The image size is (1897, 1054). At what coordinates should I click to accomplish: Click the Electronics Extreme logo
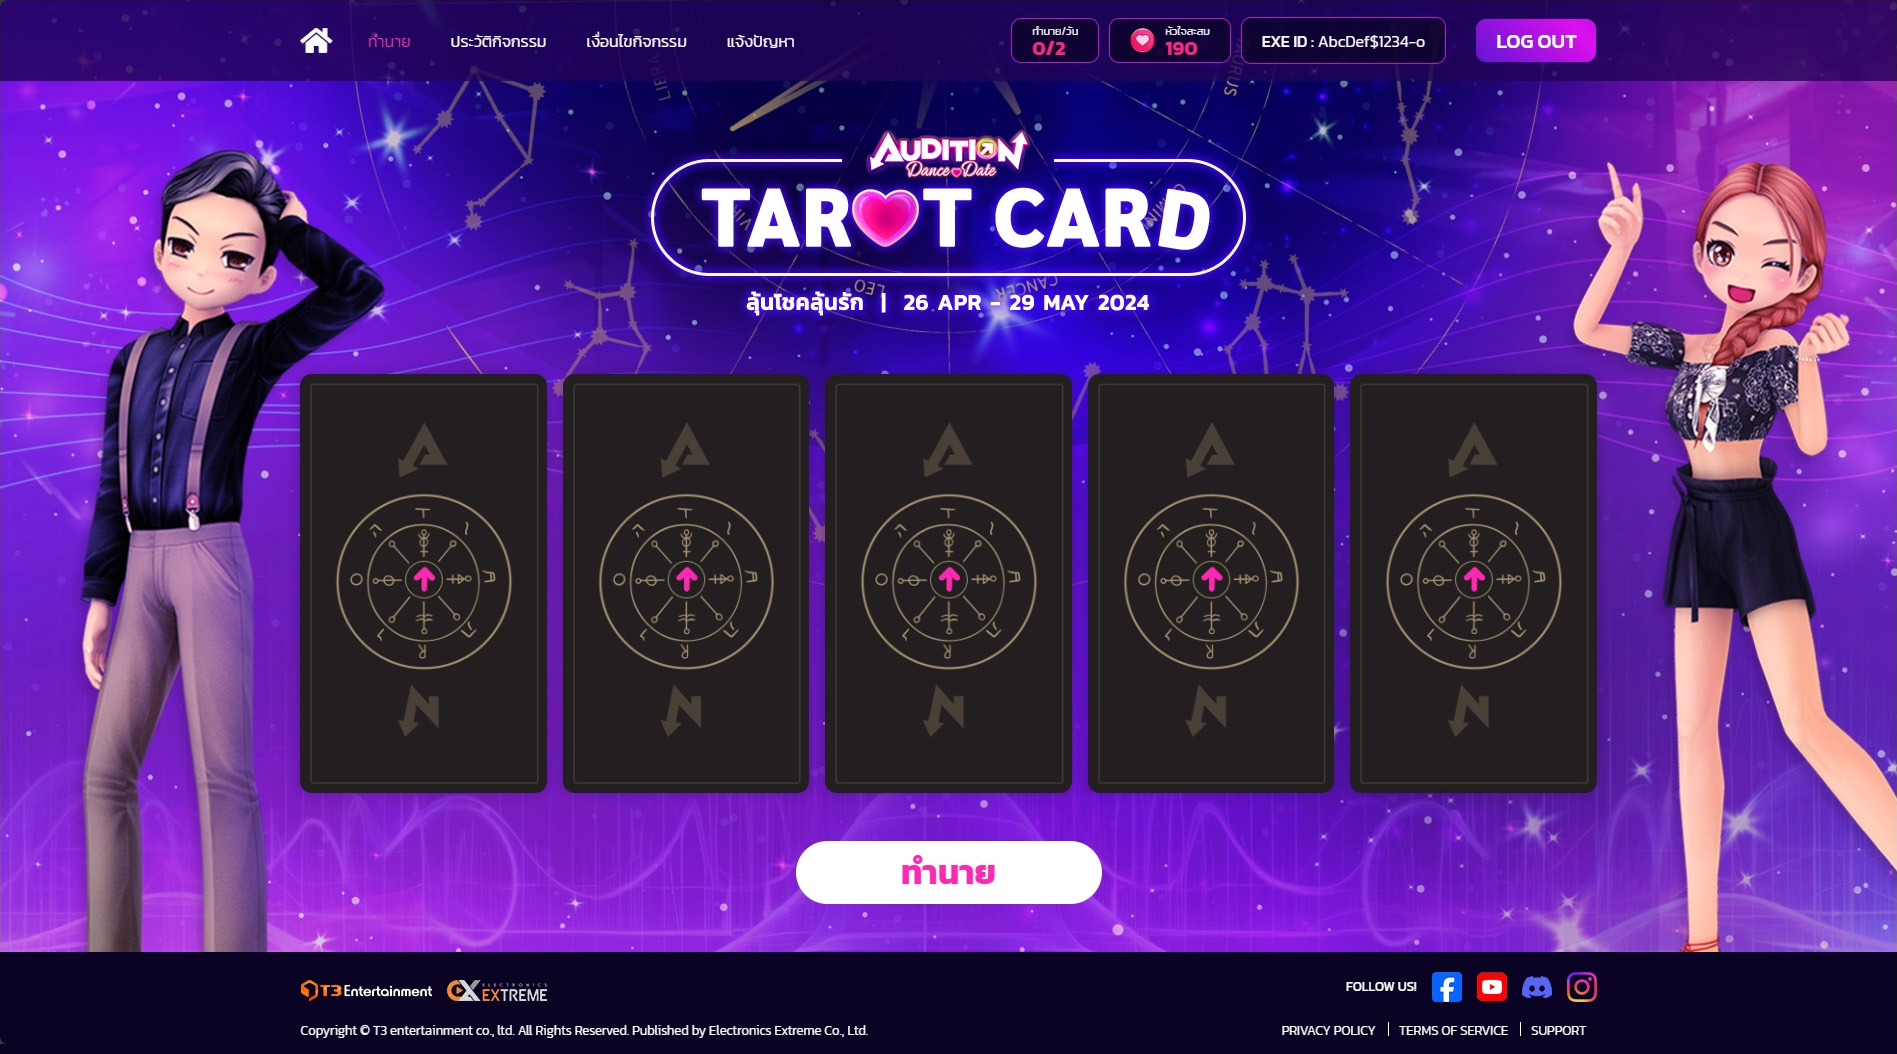[497, 990]
